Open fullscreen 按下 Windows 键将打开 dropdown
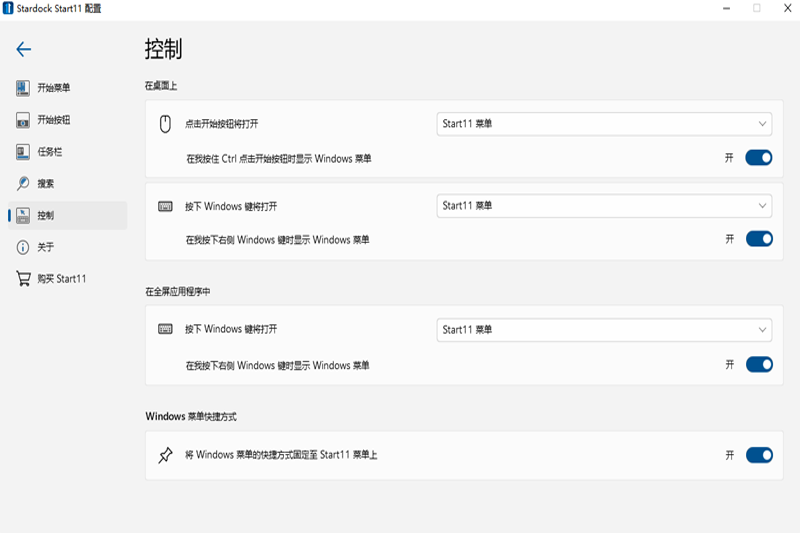The image size is (800, 533). click(x=604, y=330)
